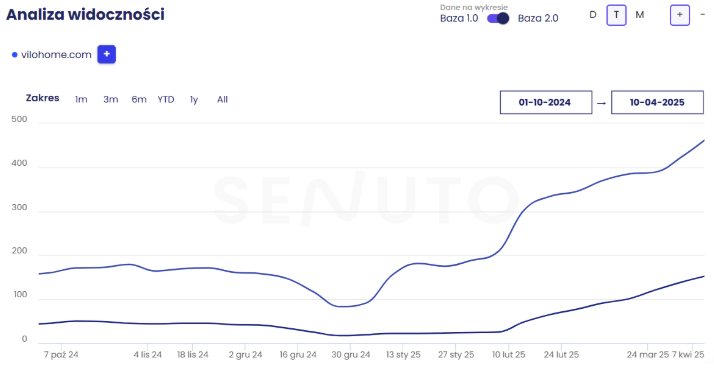Add a competitor domain with blue plus button
Screen dimensions: 714x375
tap(107, 54)
